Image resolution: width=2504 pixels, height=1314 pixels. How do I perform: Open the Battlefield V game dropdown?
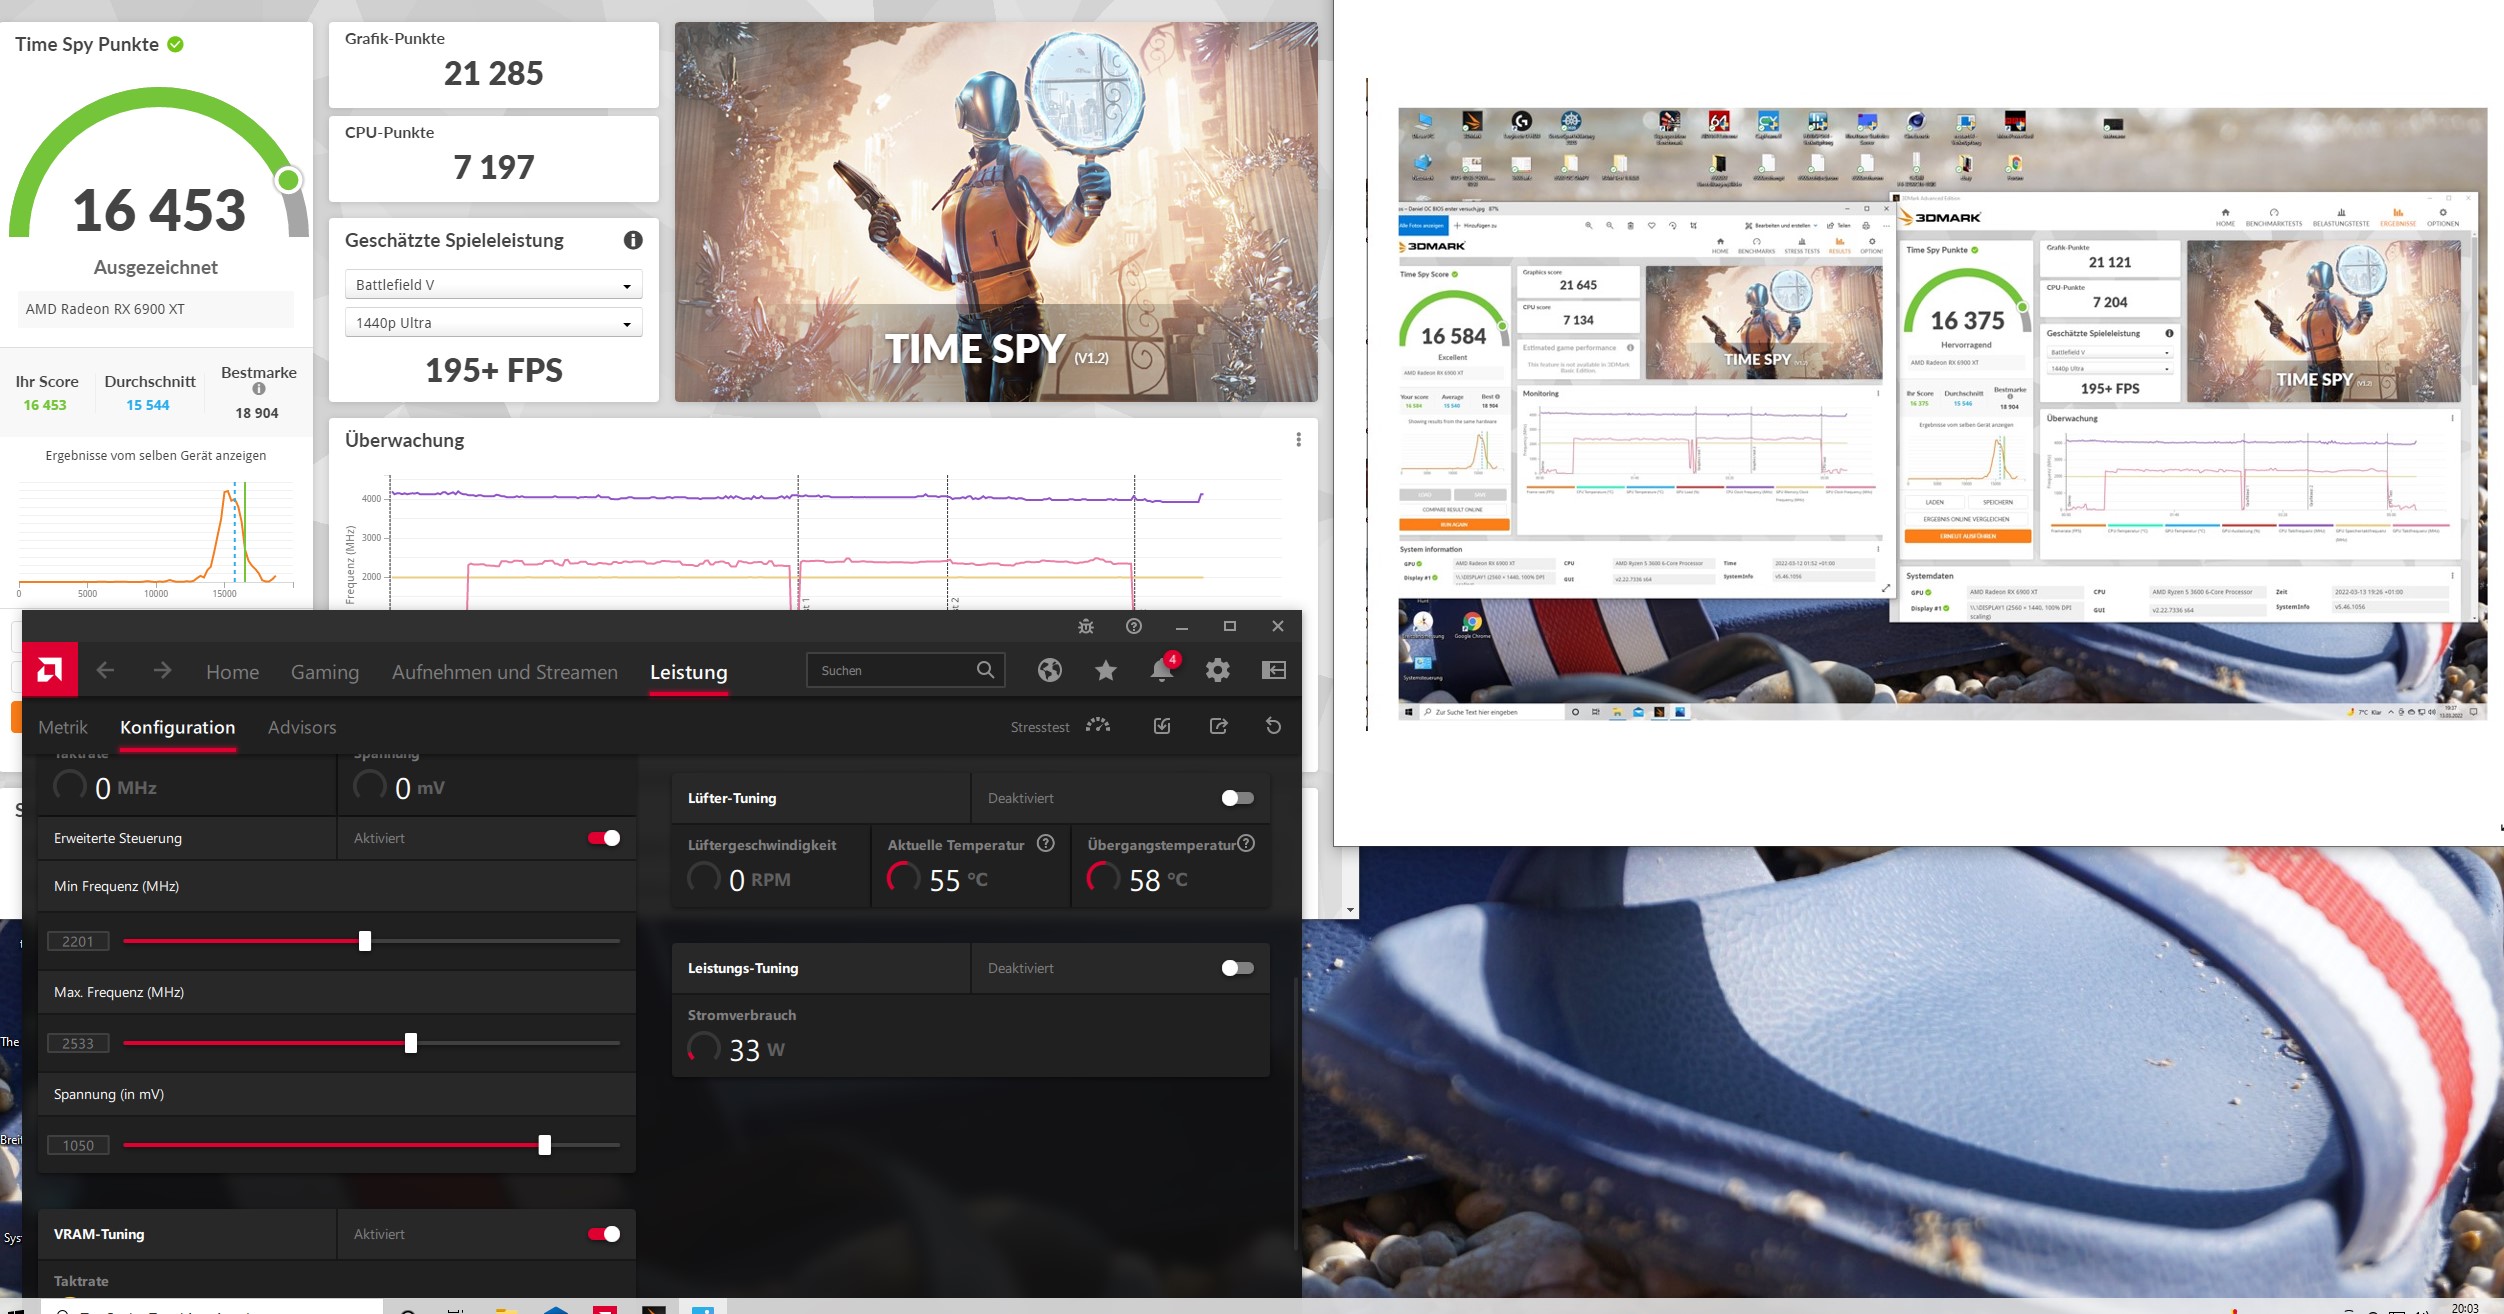[x=493, y=285]
